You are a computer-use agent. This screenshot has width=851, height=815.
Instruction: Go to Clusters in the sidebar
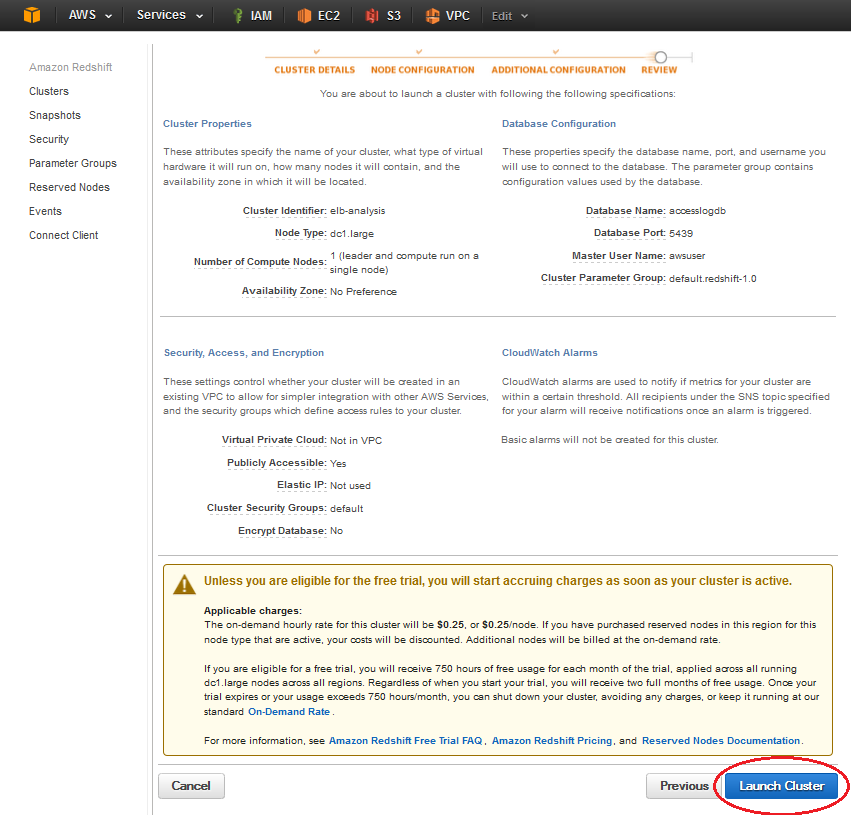(49, 91)
